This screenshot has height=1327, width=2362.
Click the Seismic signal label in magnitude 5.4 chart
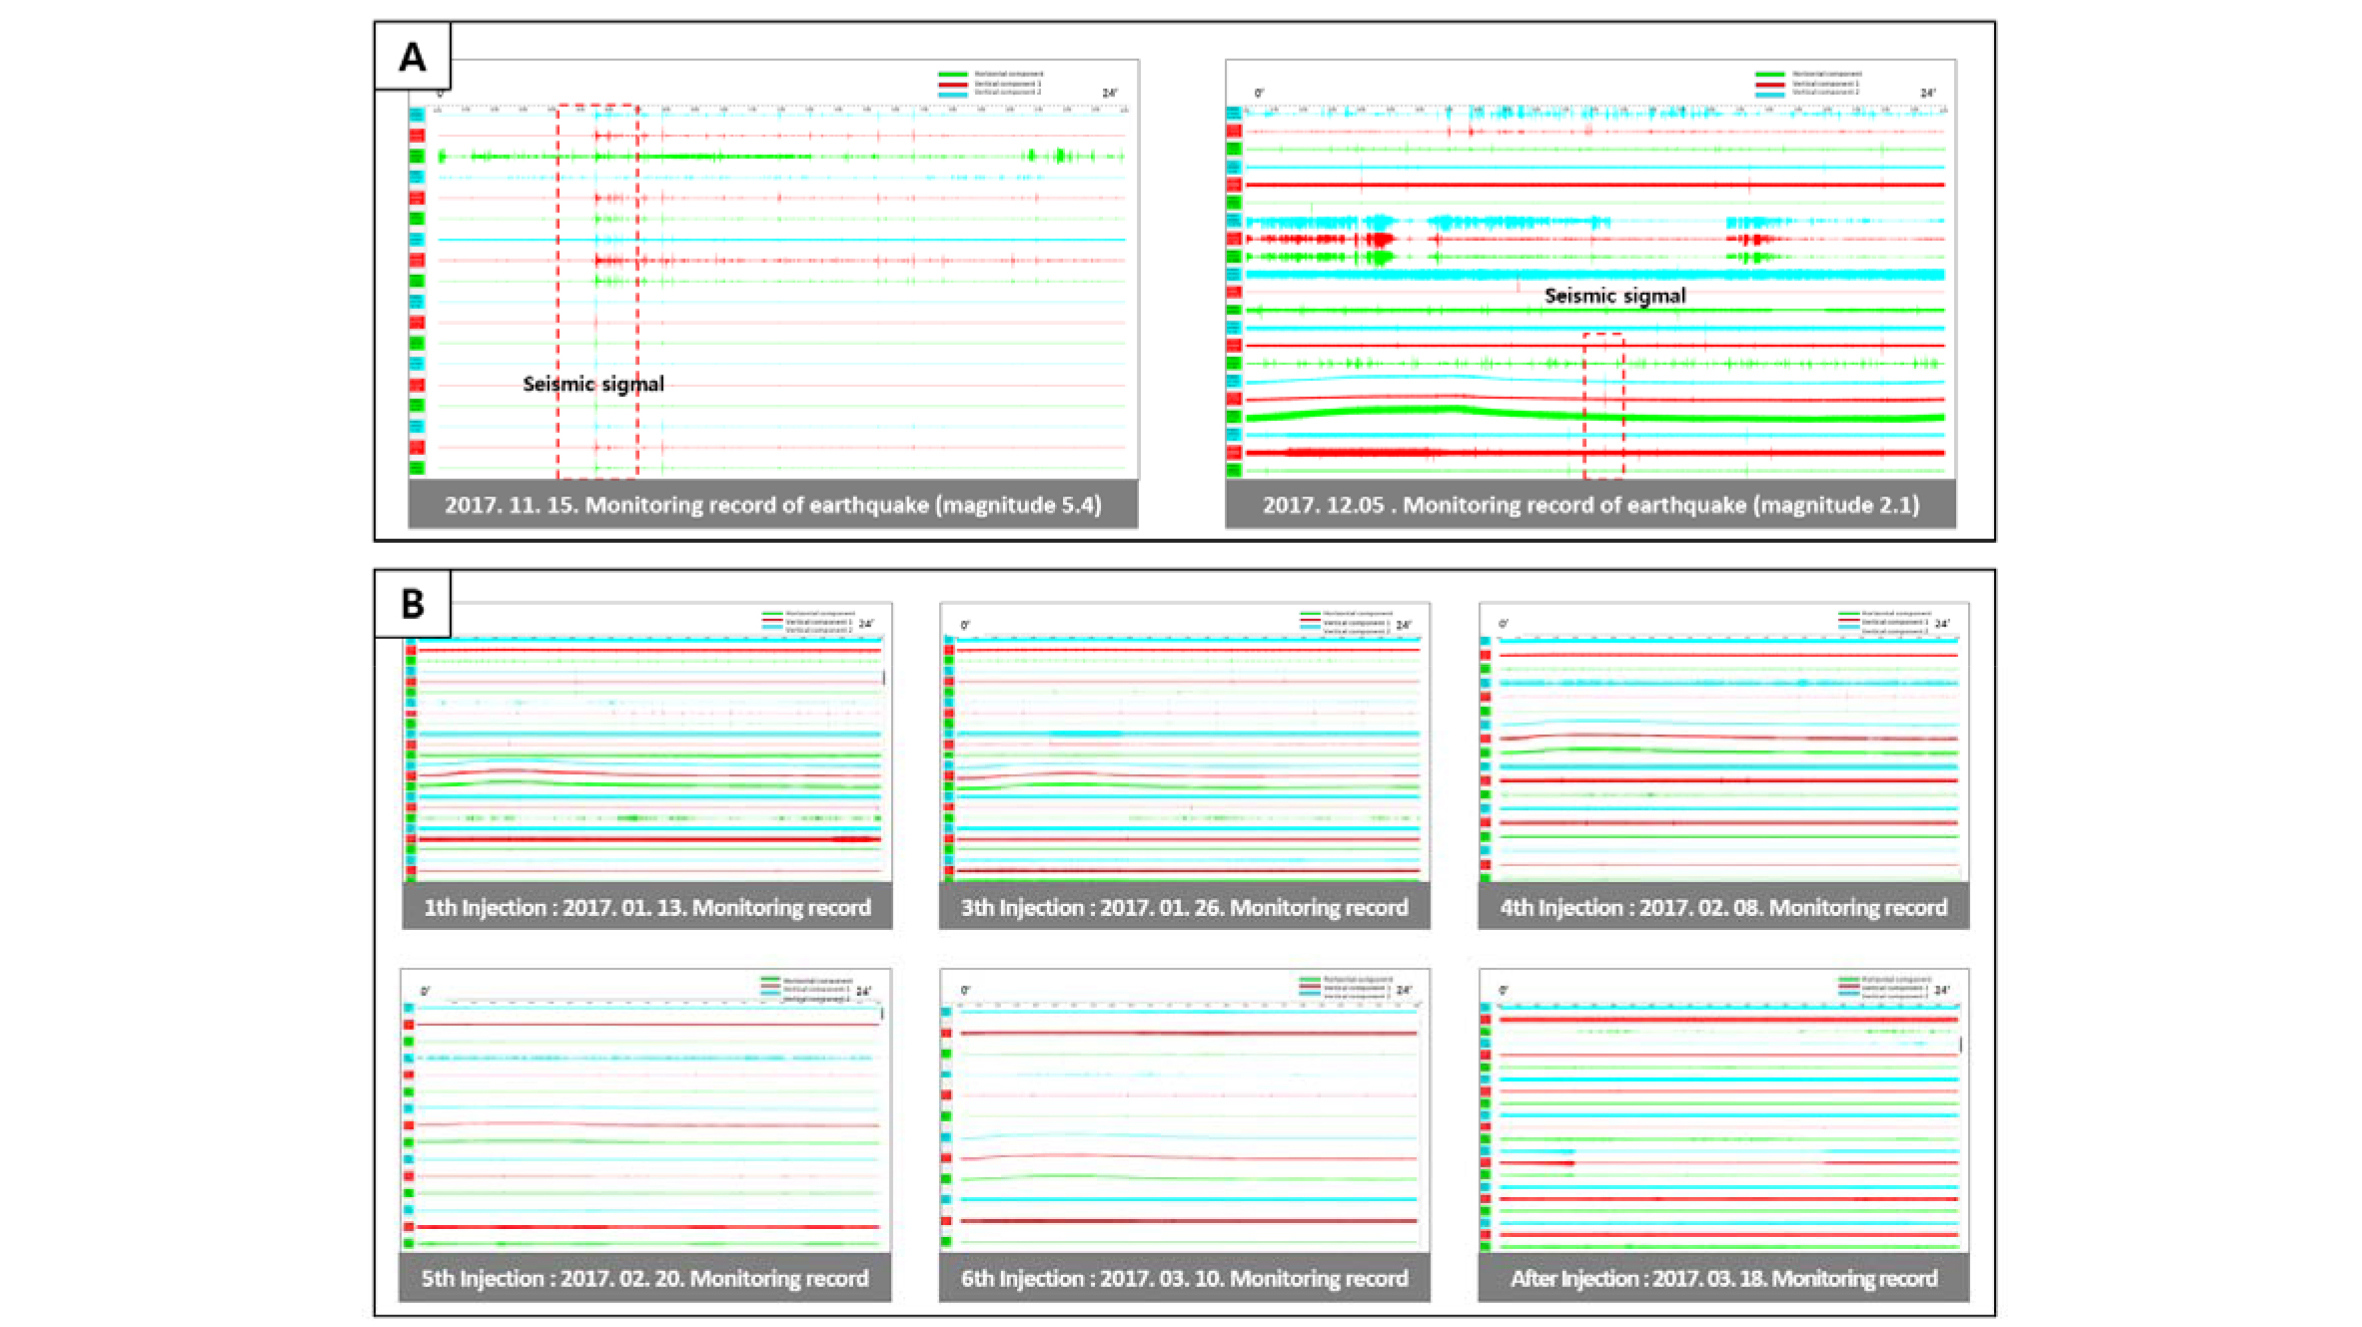coord(593,384)
